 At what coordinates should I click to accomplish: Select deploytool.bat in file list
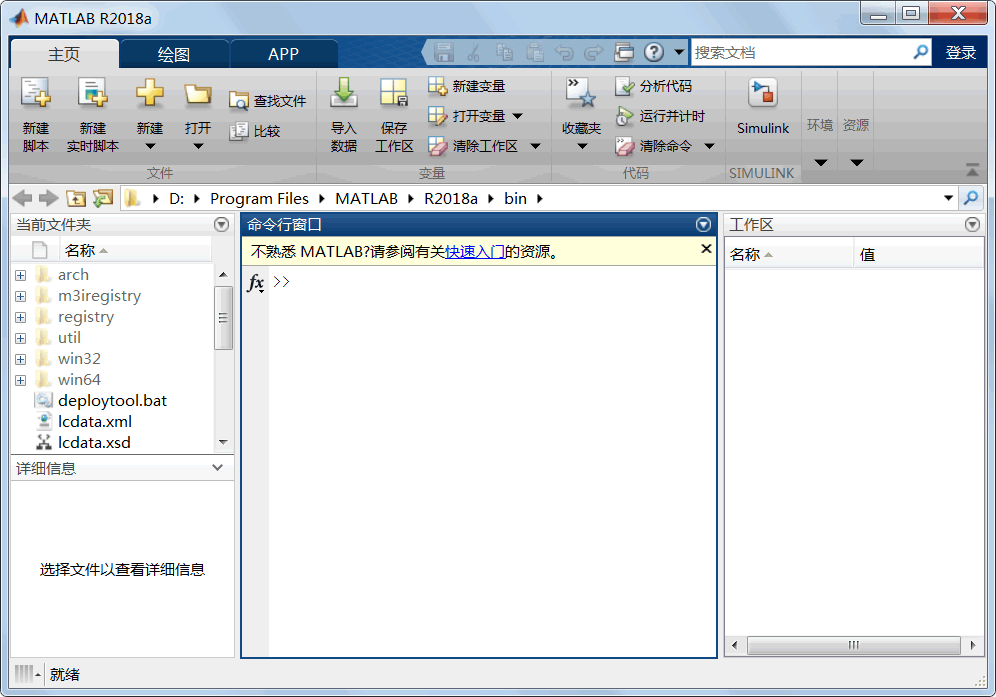(x=112, y=401)
